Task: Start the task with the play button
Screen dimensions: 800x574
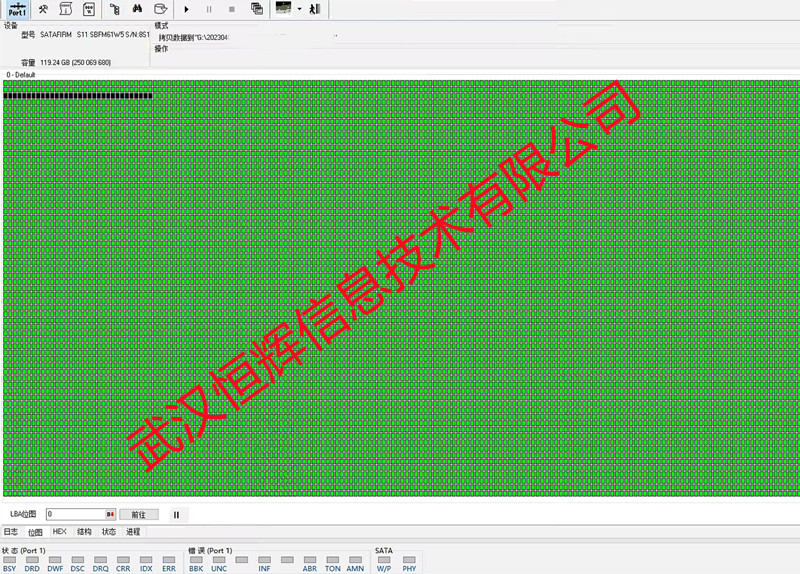Action: [x=186, y=9]
